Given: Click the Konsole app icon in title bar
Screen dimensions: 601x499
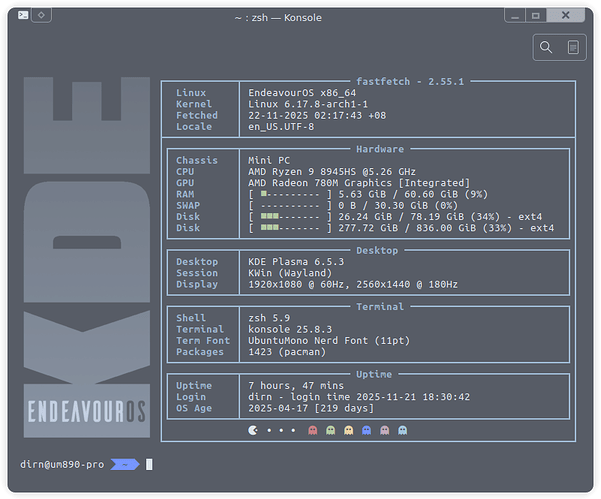Looking at the screenshot, I should pyautogui.click(x=16, y=15).
